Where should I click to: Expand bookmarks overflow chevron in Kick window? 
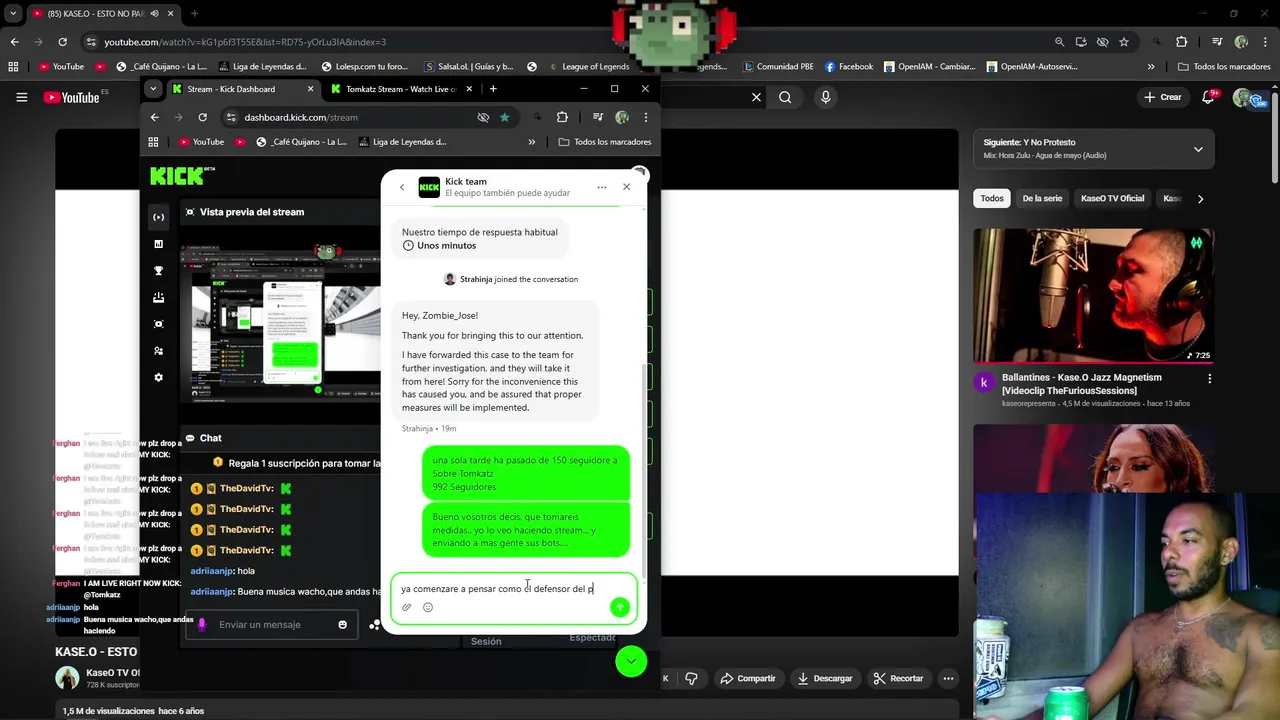pos(531,142)
